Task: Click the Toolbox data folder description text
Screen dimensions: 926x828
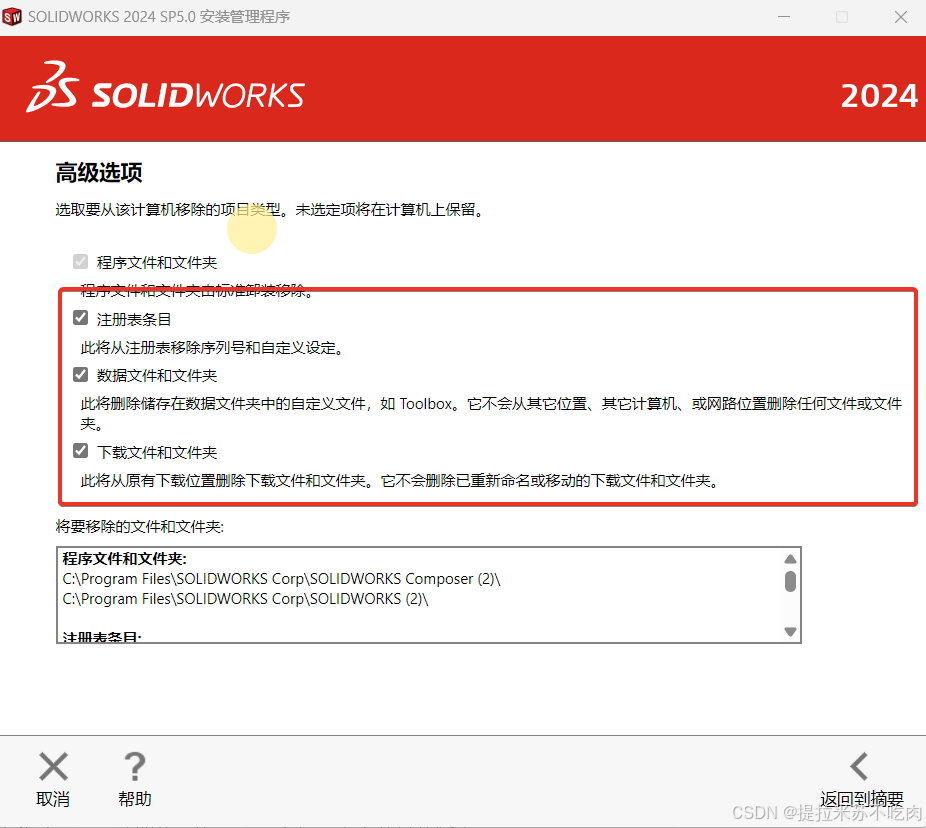Action: point(491,413)
